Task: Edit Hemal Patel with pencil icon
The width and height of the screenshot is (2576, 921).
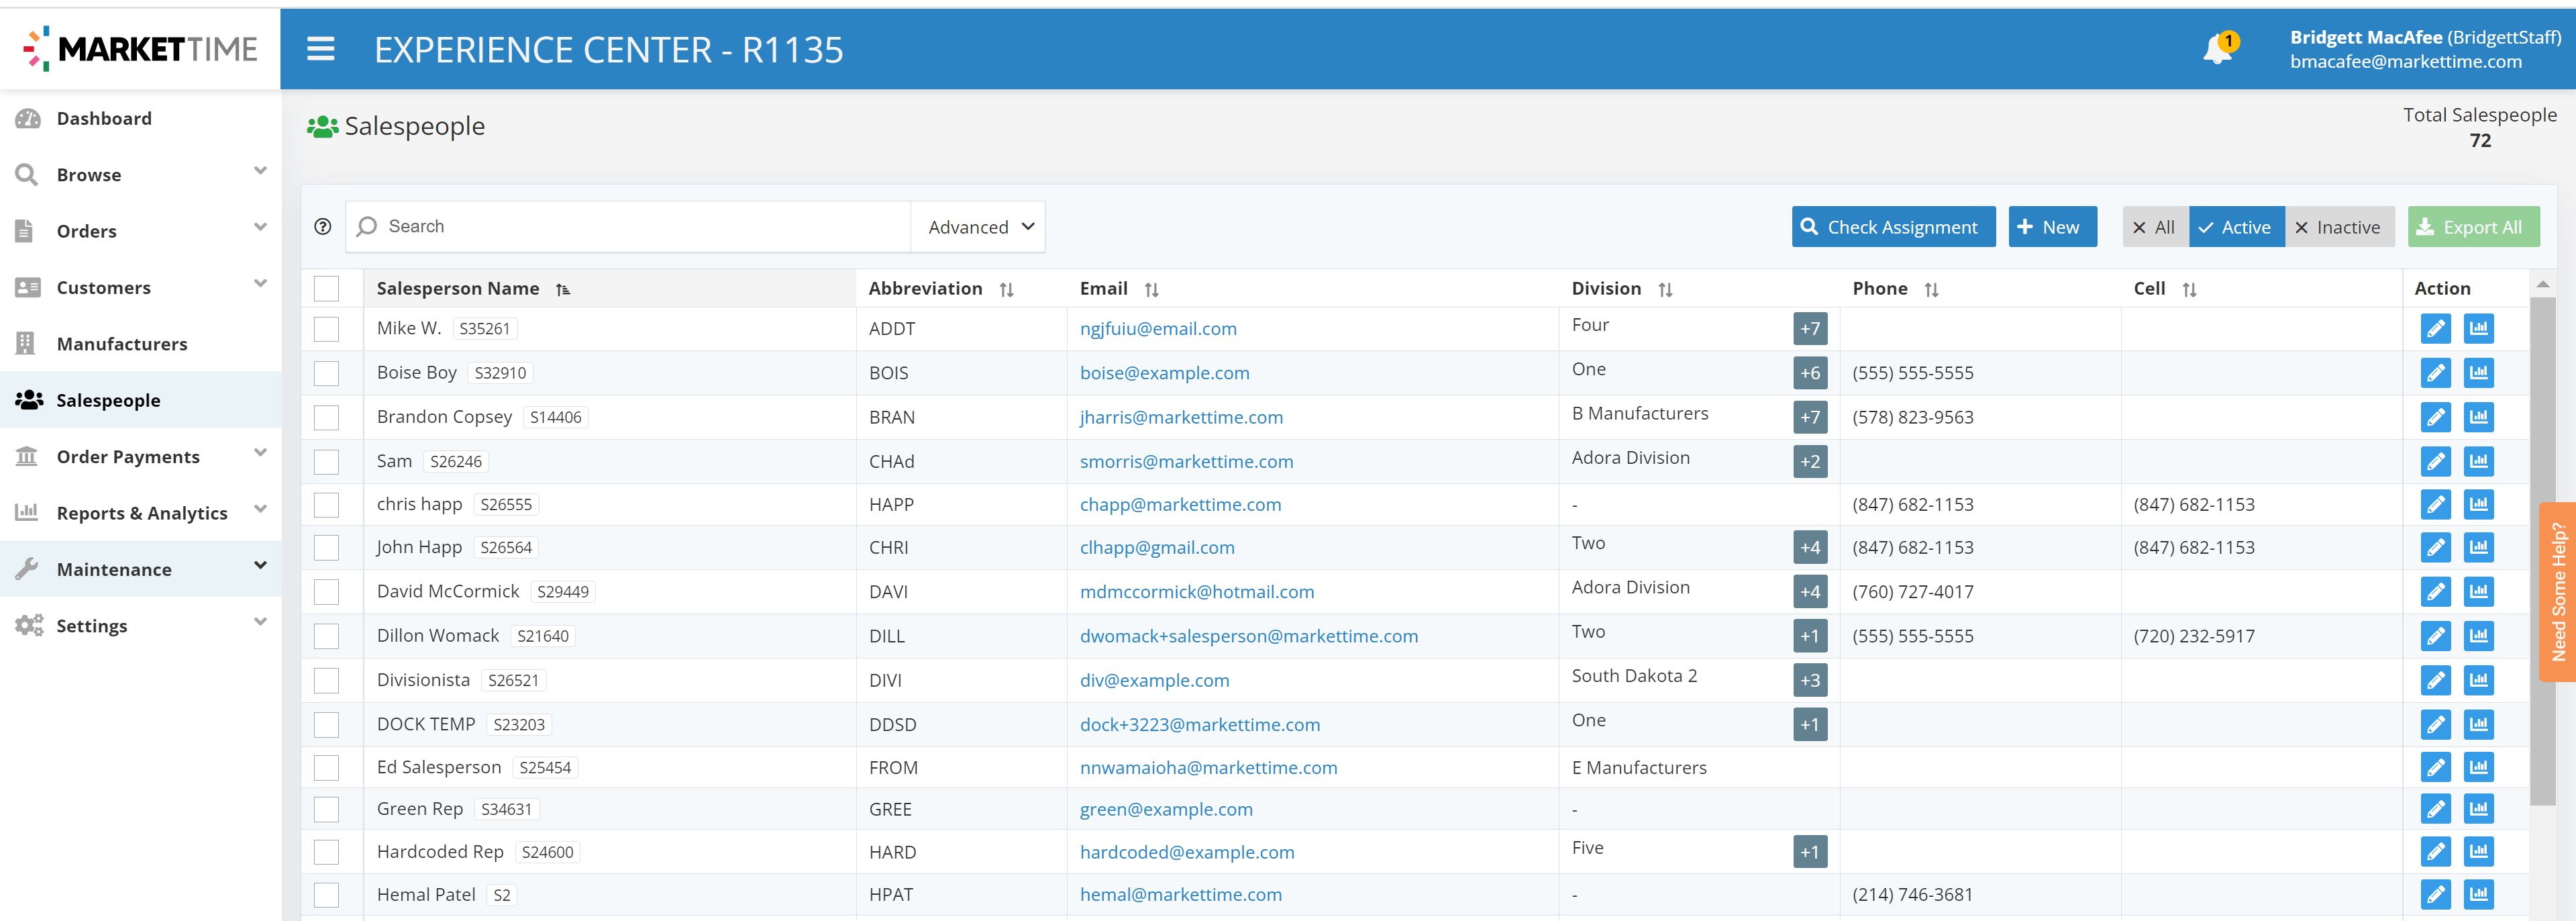Action: coord(2435,894)
